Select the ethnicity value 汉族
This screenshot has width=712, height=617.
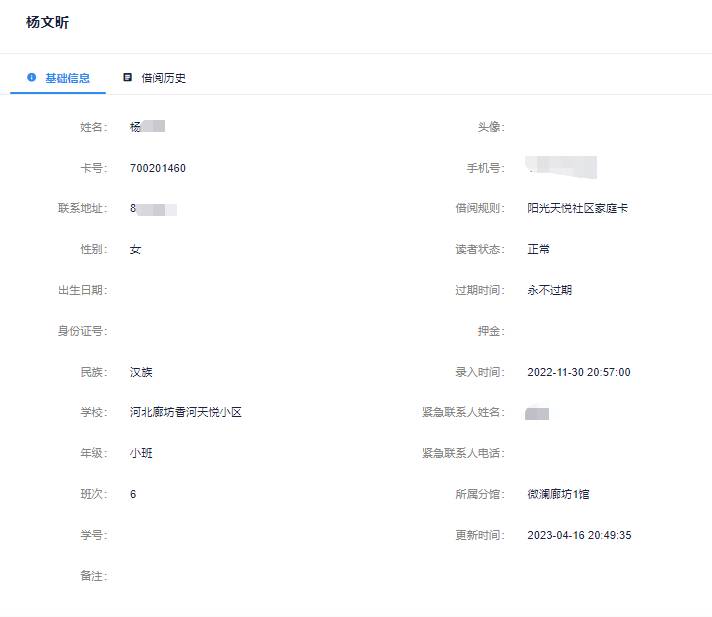pyautogui.click(x=141, y=372)
